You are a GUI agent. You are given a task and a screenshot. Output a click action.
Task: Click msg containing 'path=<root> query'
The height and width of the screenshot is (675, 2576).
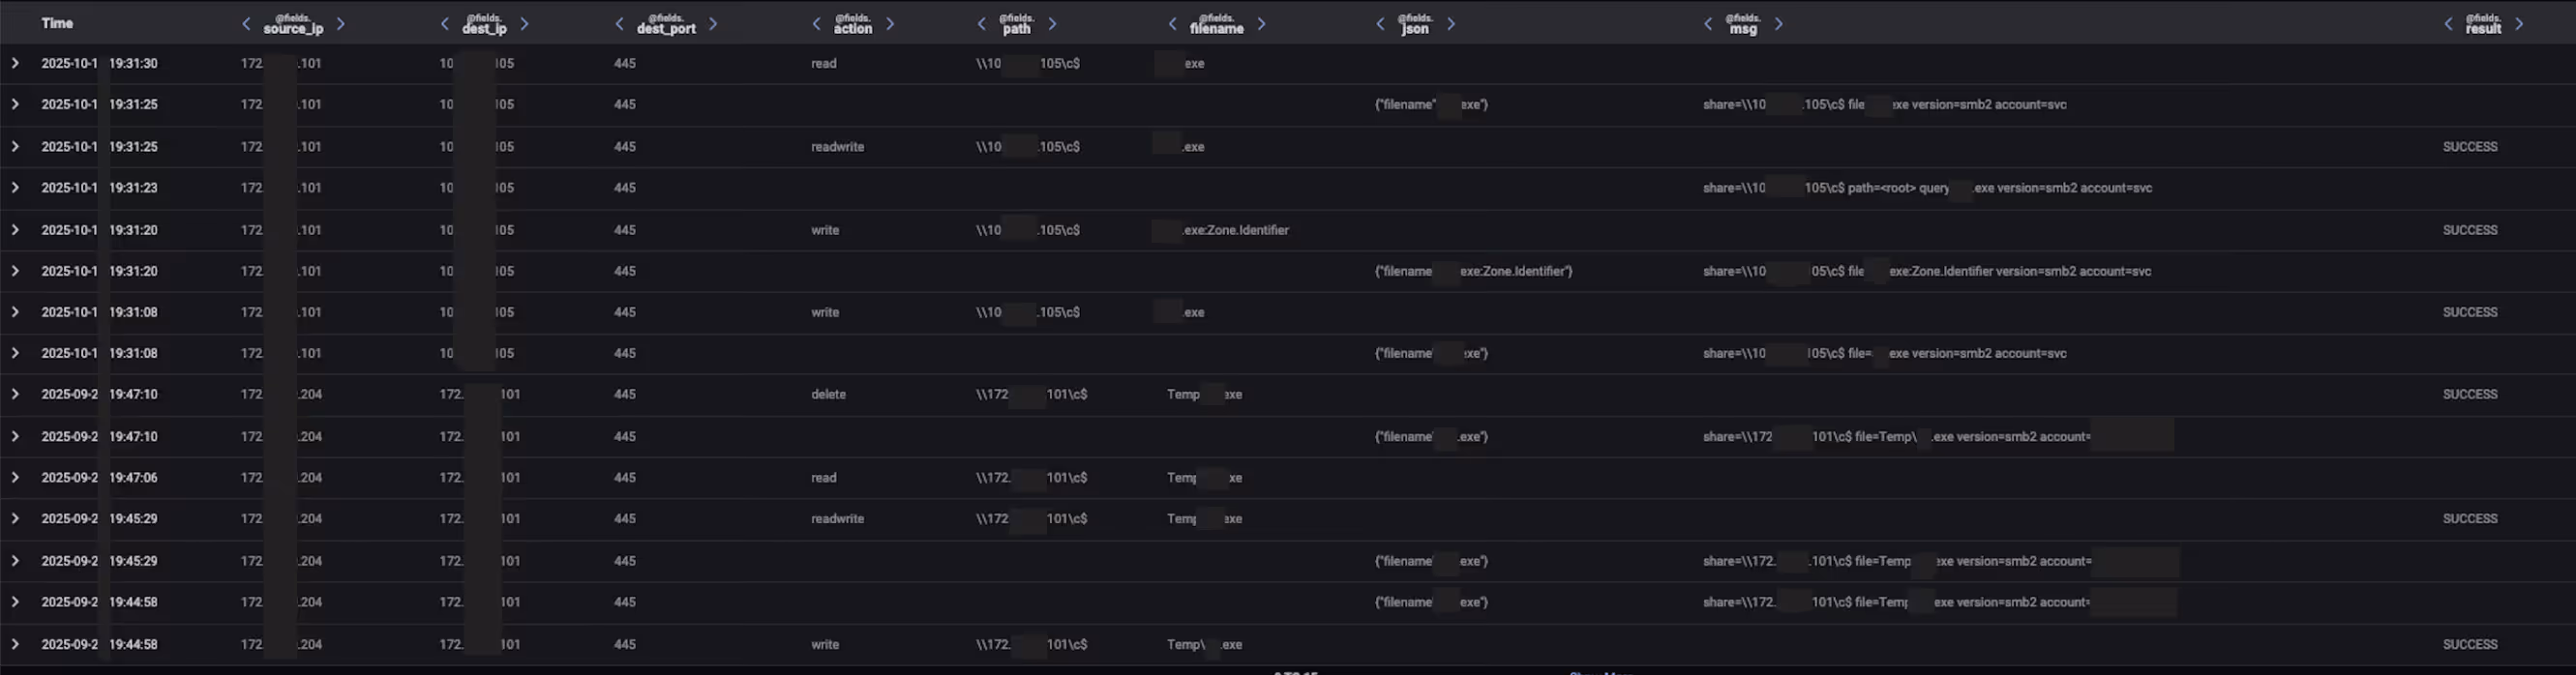[x=1928, y=187]
